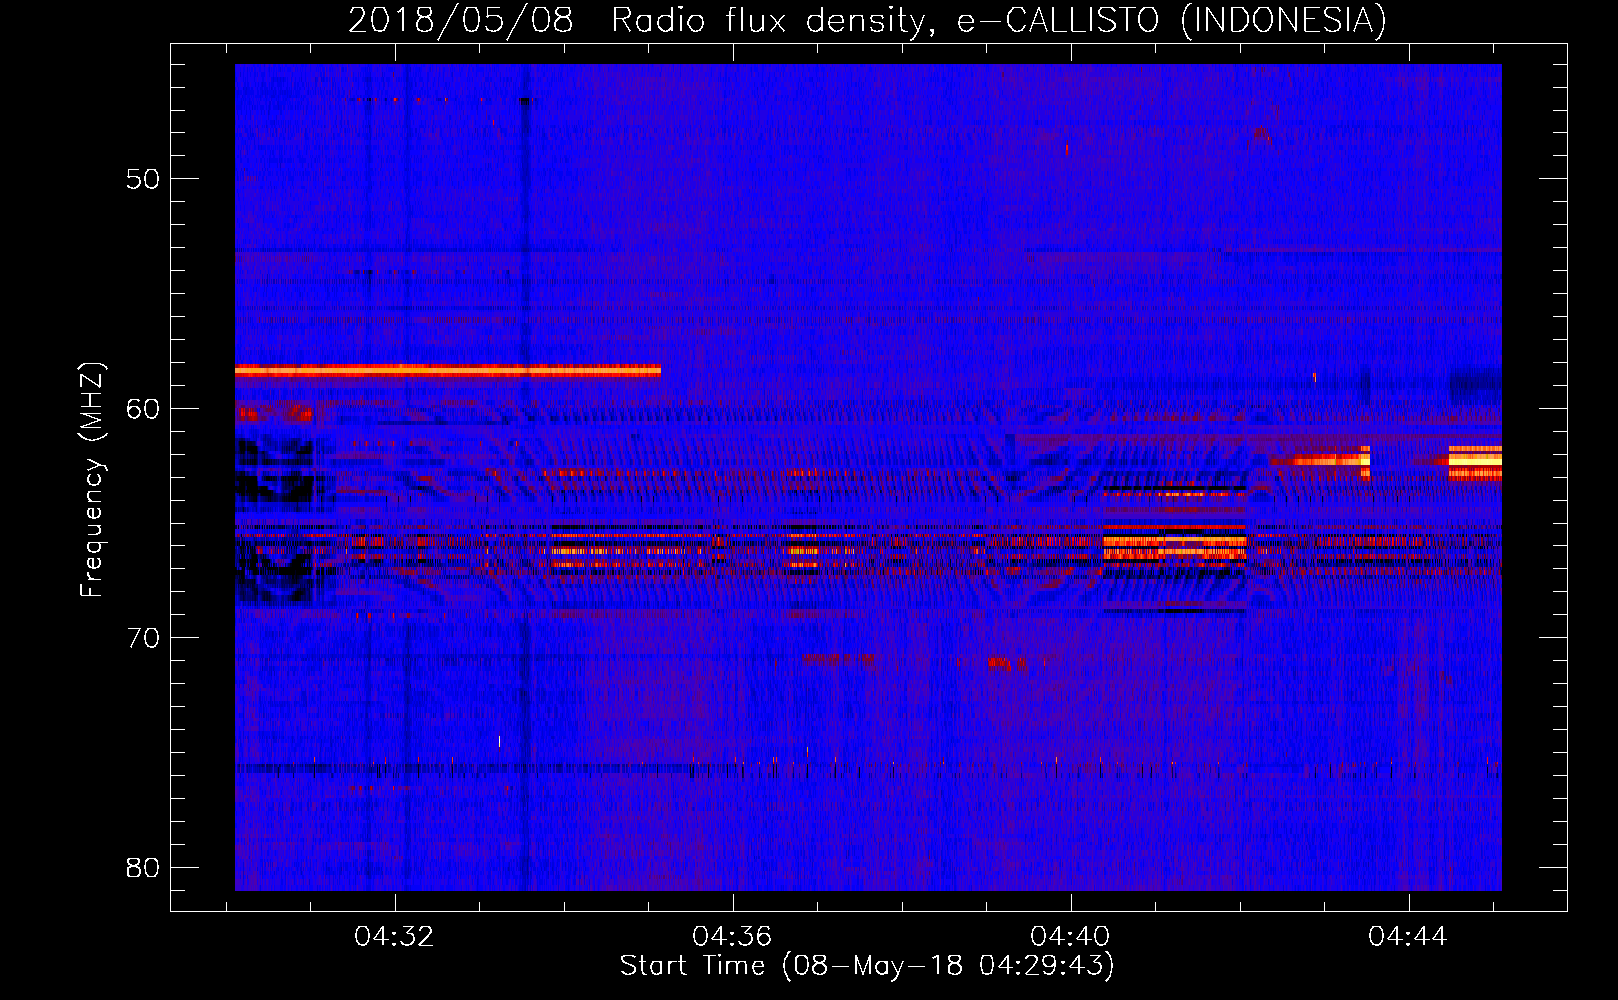The width and height of the screenshot is (1618, 1000).
Task: Click the bright horizontal emission band near 58 MHz
Action: click(x=448, y=371)
